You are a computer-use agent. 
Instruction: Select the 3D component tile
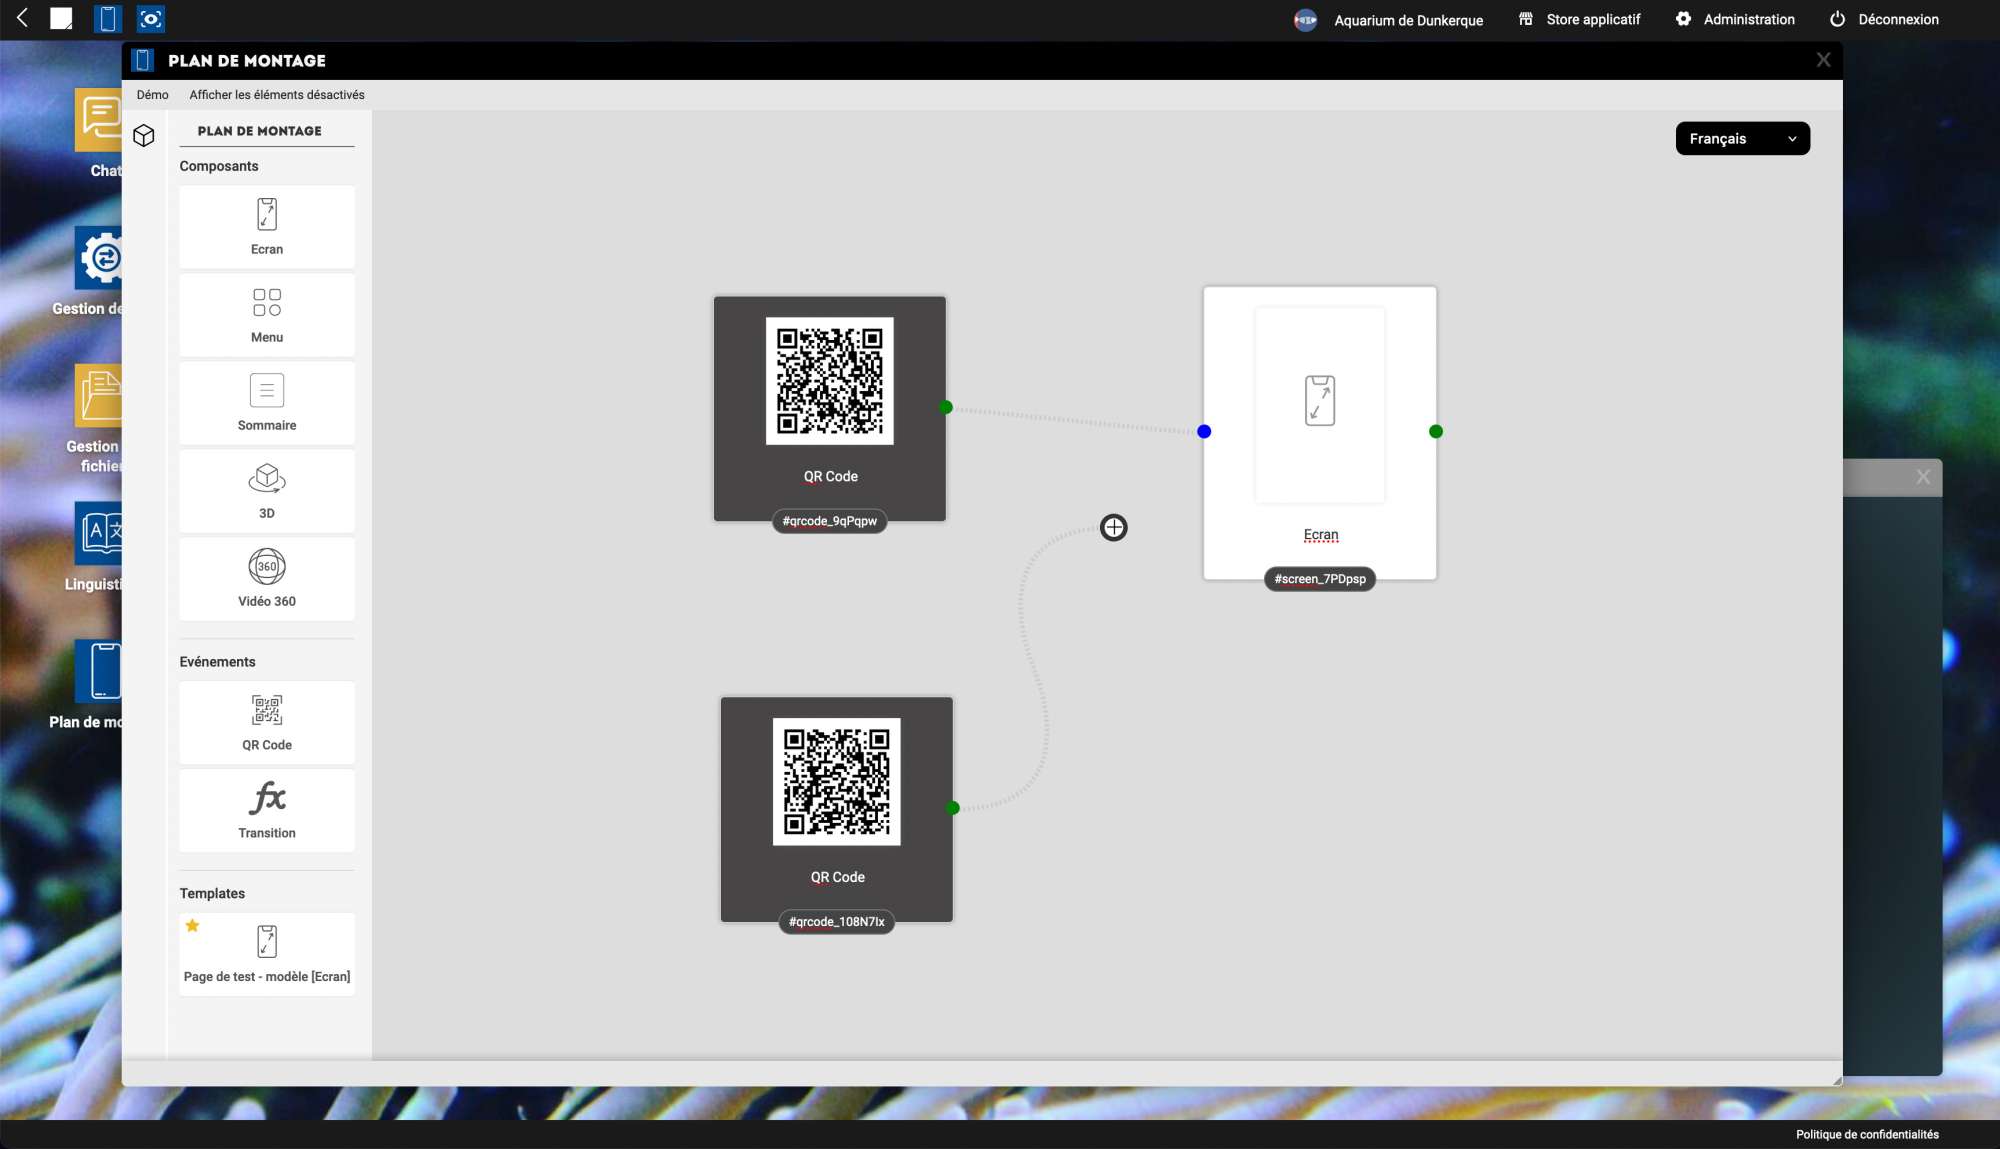coord(266,491)
